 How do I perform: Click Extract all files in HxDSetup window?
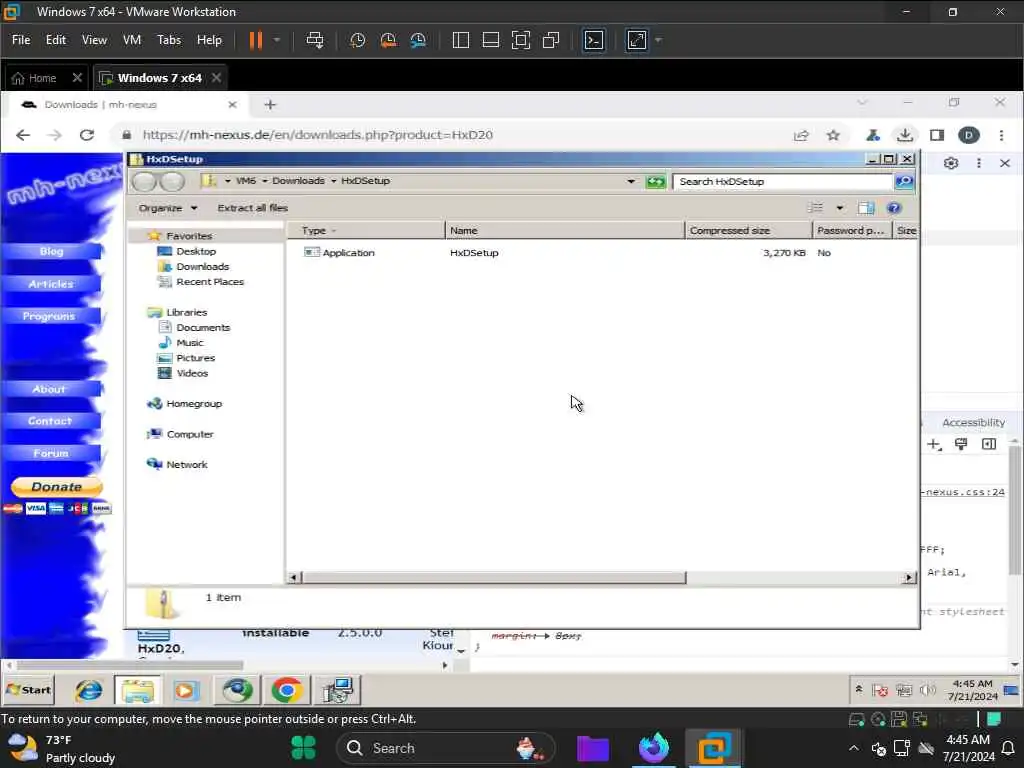(x=252, y=208)
